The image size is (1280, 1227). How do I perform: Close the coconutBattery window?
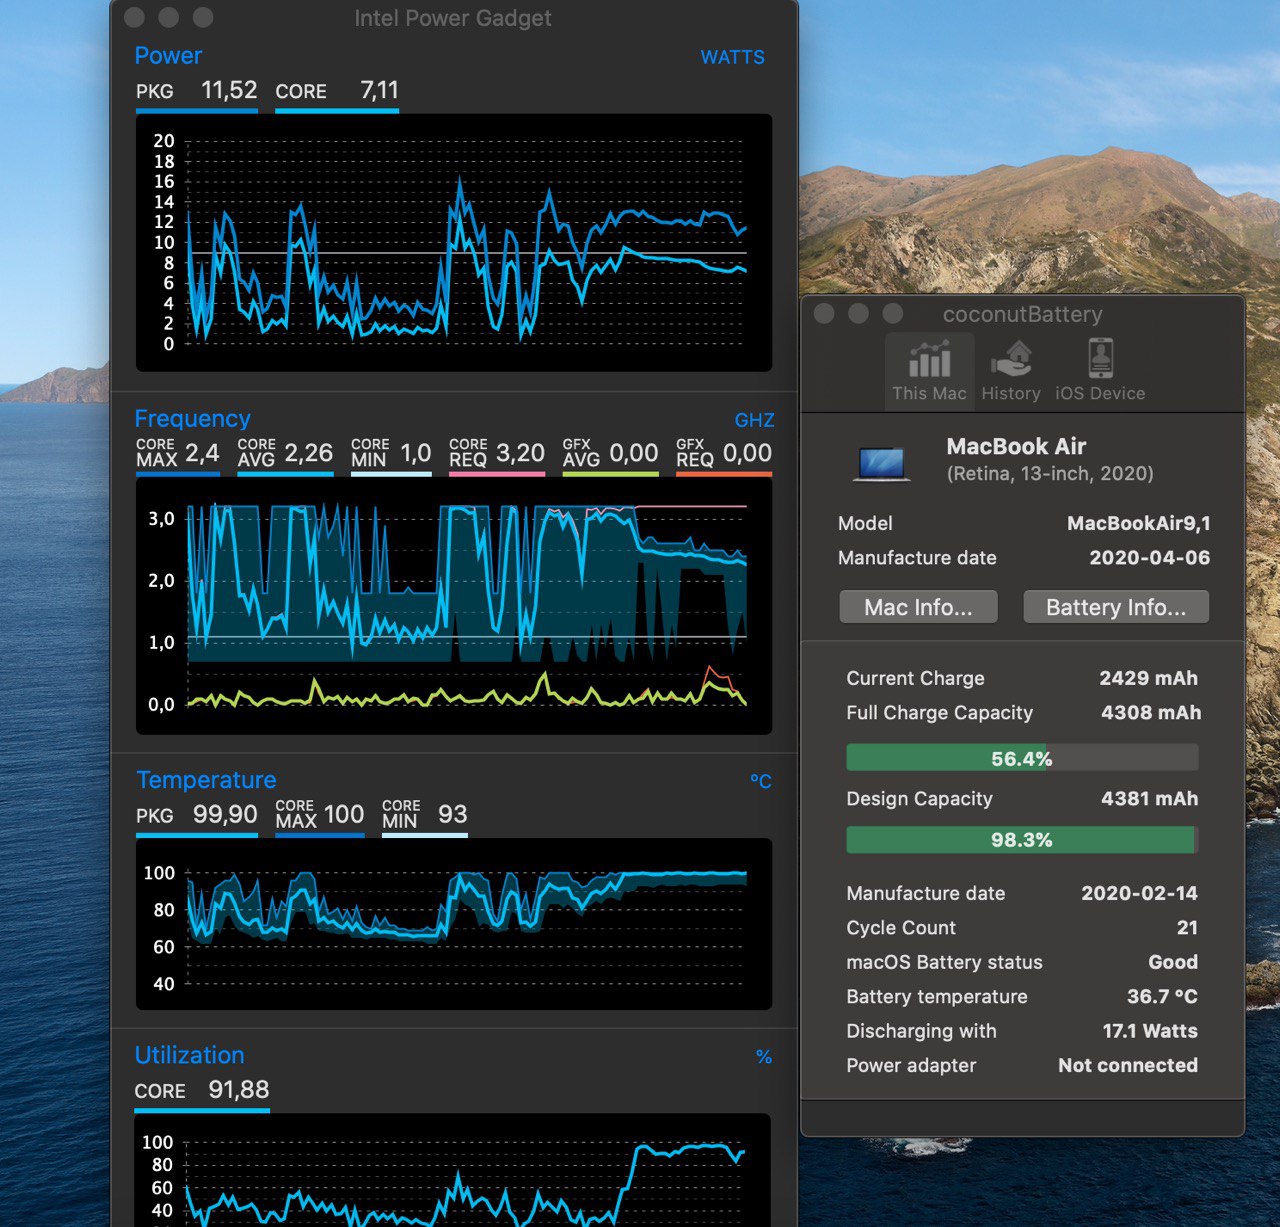pyautogui.click(x=824, y=313)
